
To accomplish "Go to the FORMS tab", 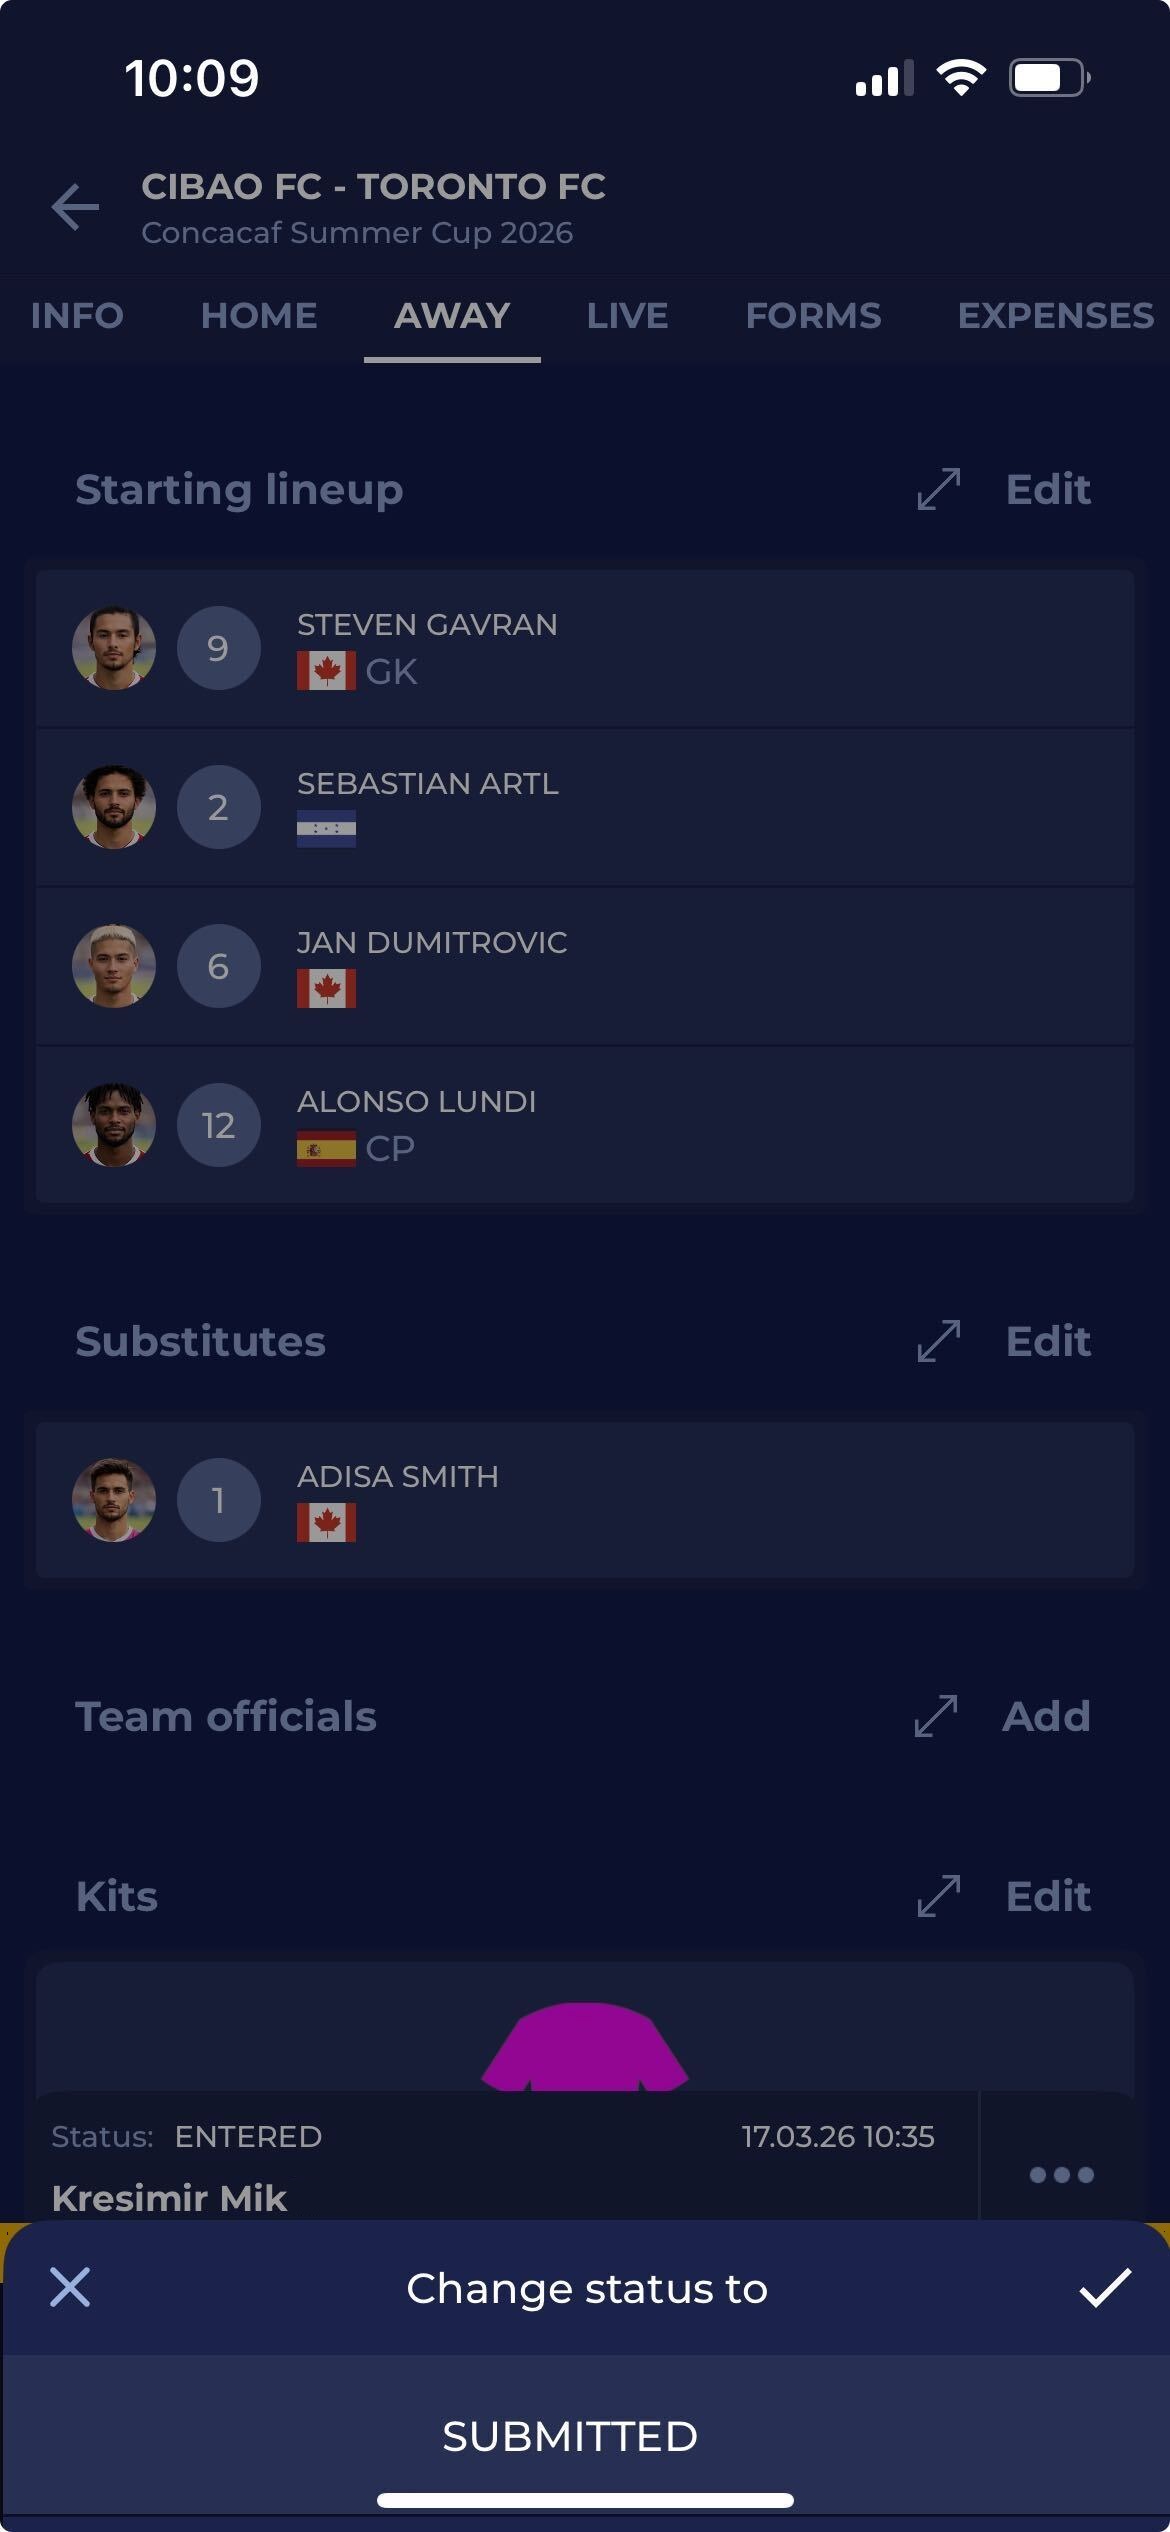I will (813, 316).
